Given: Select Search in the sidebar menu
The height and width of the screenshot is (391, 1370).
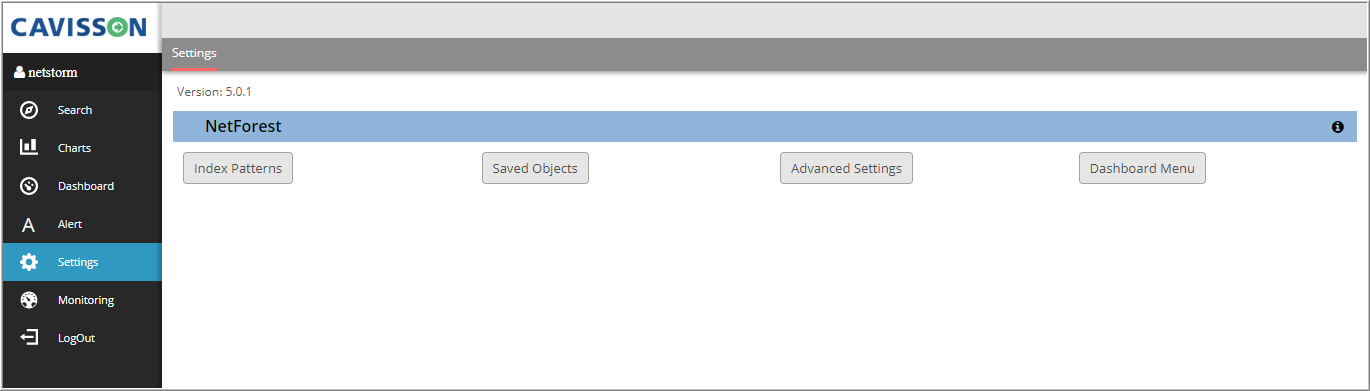Looking at the screenshot, I should pyautogui.click(x=75, y=110).
